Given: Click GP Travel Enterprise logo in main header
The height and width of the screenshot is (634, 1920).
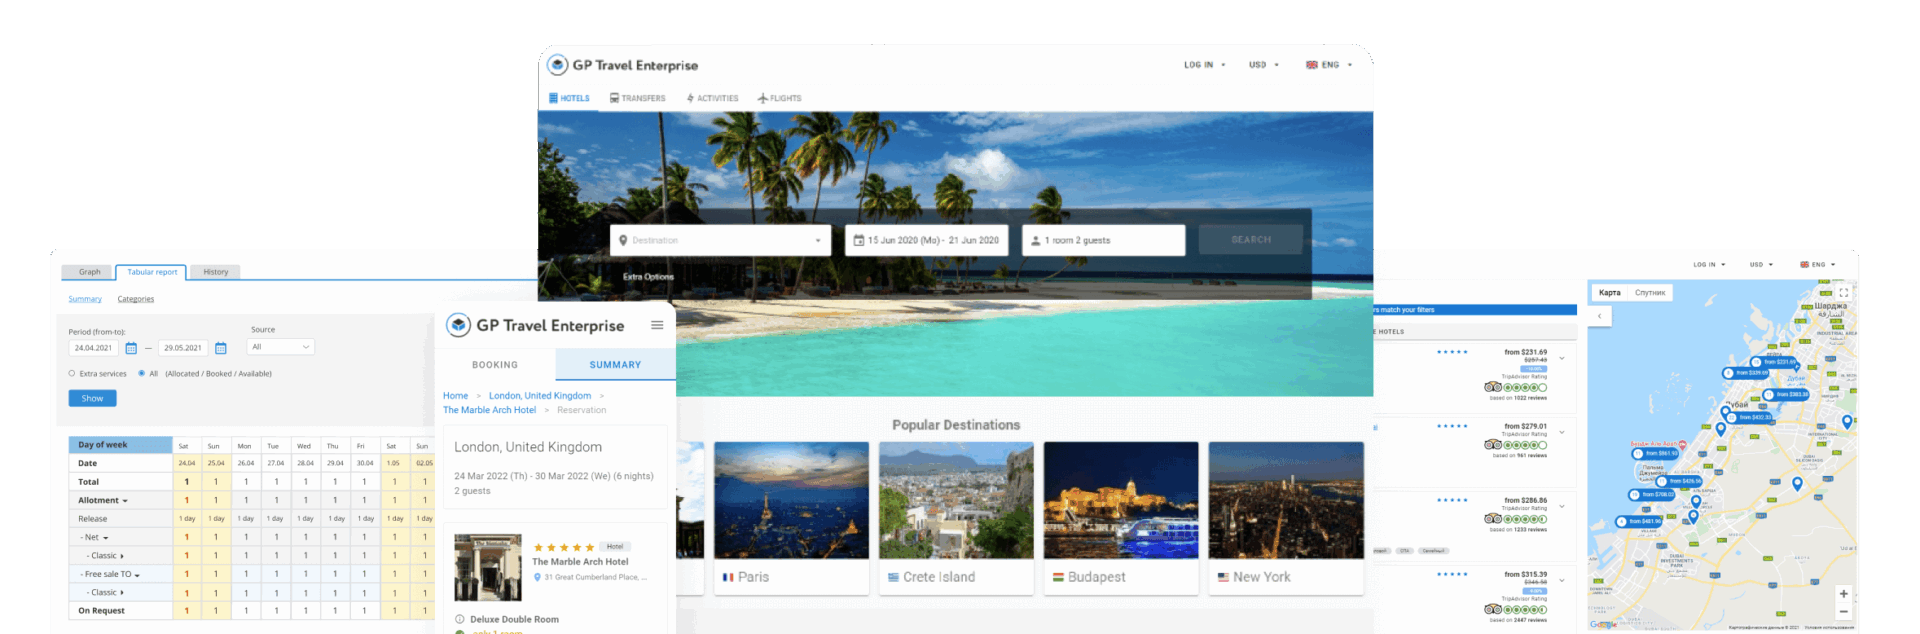Looking at the screenshot, I should tap(622, 65).
